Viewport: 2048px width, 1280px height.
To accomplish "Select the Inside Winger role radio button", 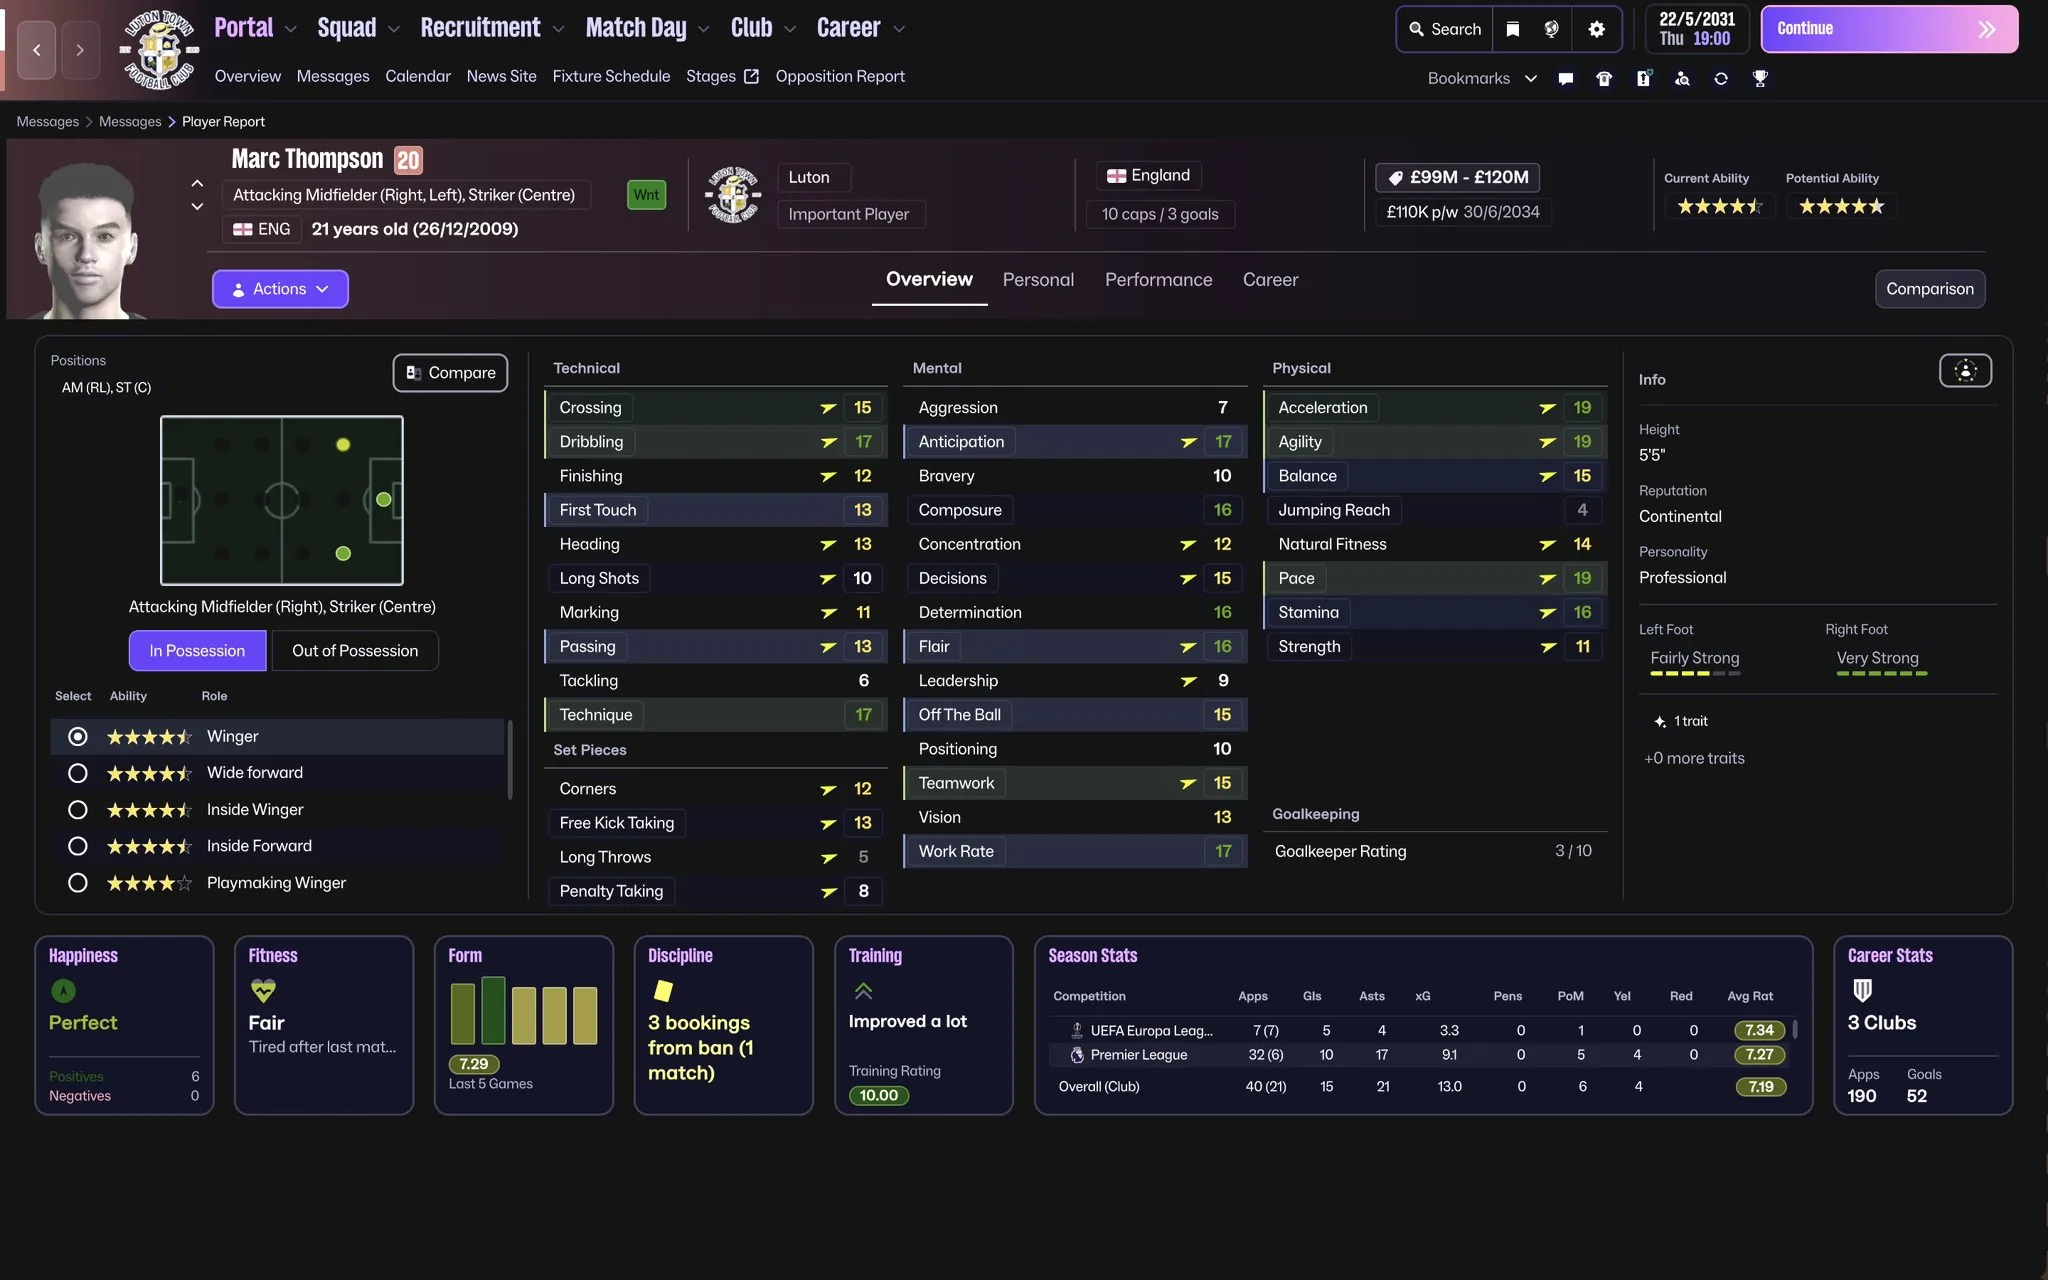I will tap(77, 810).
